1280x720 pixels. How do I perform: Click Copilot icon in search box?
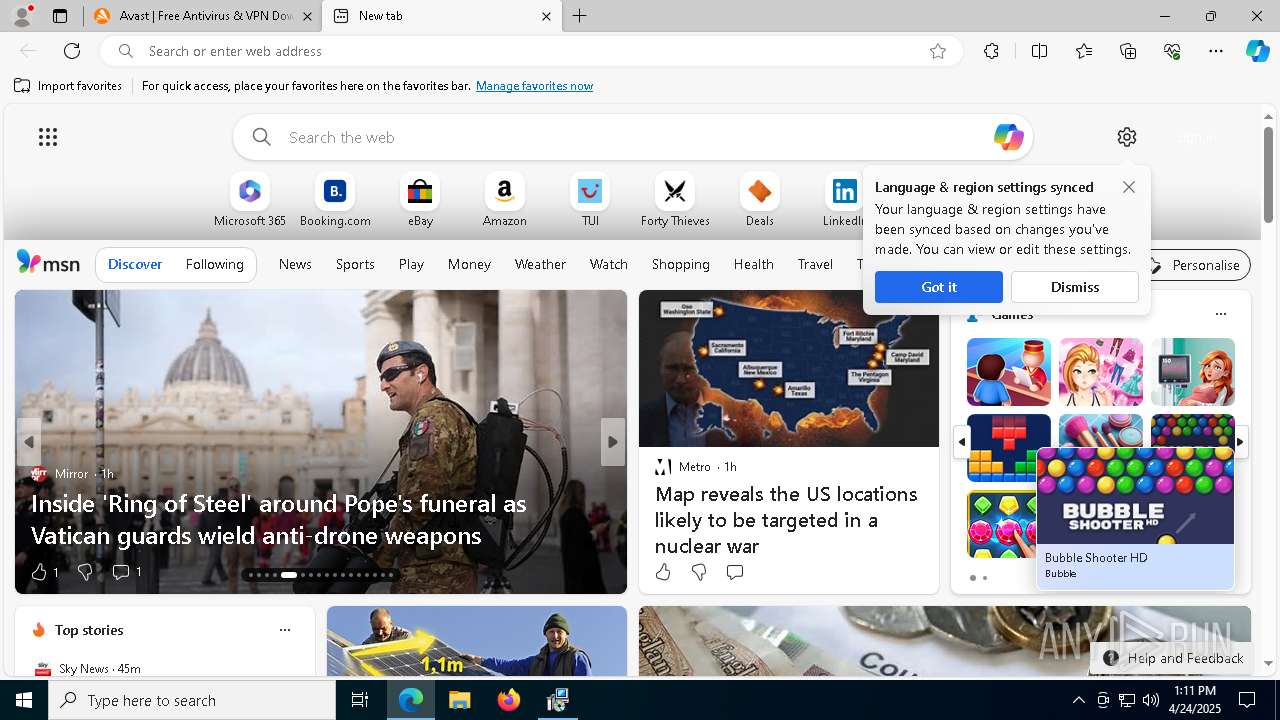pyautogui.click(x=1008, y=137)
